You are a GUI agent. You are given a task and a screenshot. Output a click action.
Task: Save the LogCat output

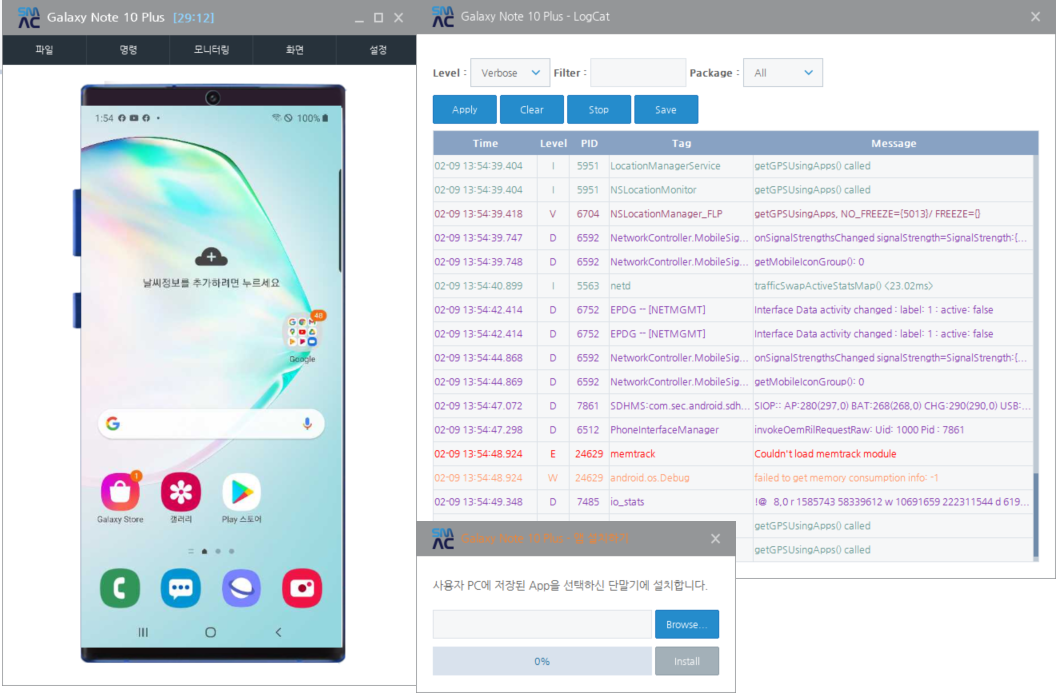(x=666, y=110)
